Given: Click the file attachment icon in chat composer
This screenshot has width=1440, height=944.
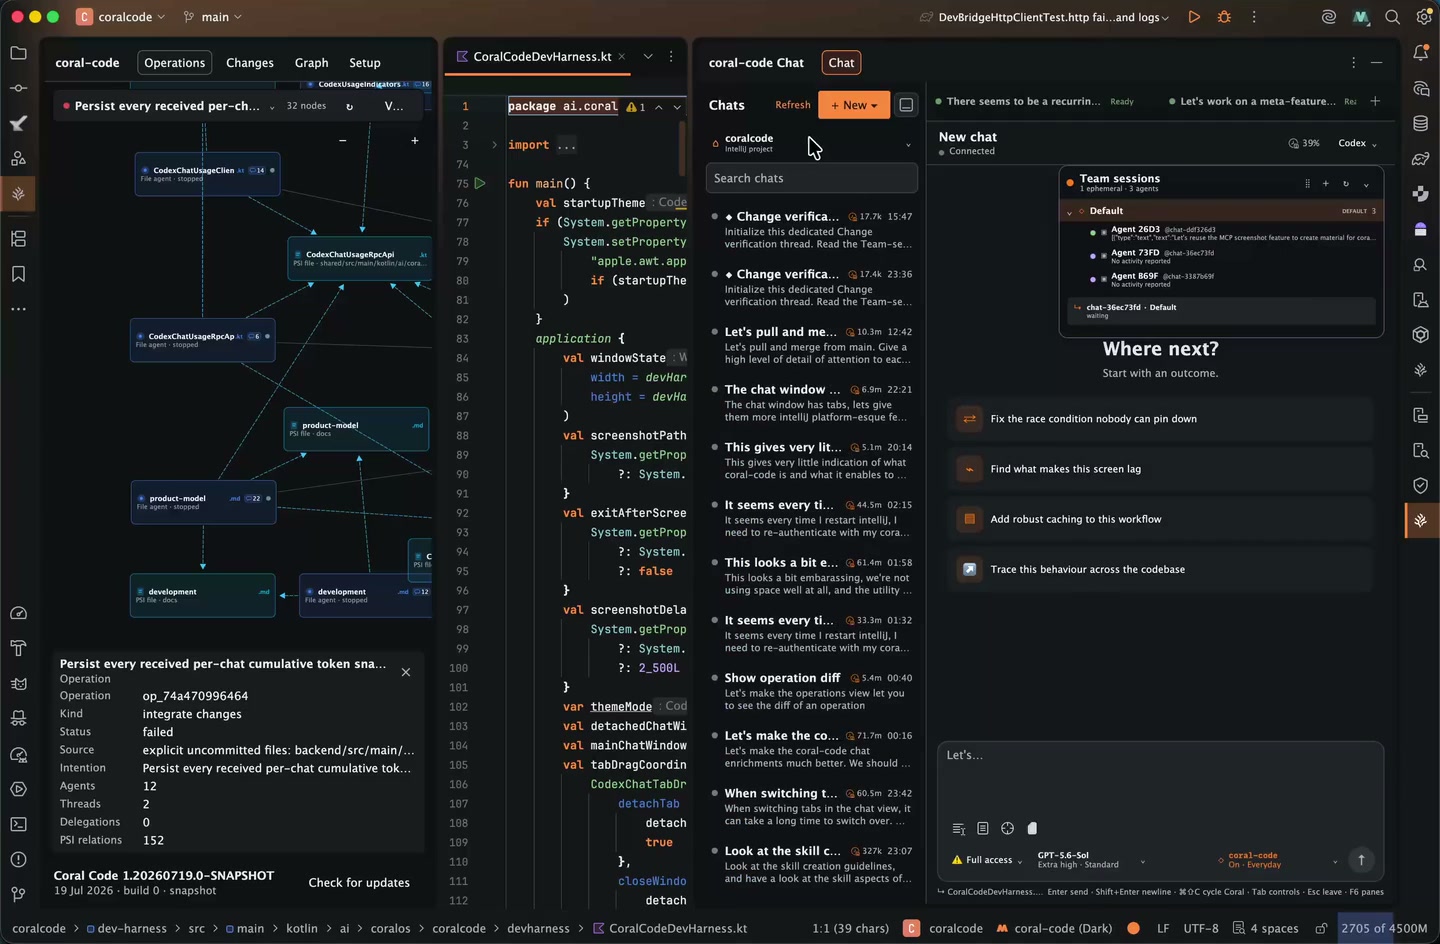Looking at the screenshot, I should point(1032,828).
